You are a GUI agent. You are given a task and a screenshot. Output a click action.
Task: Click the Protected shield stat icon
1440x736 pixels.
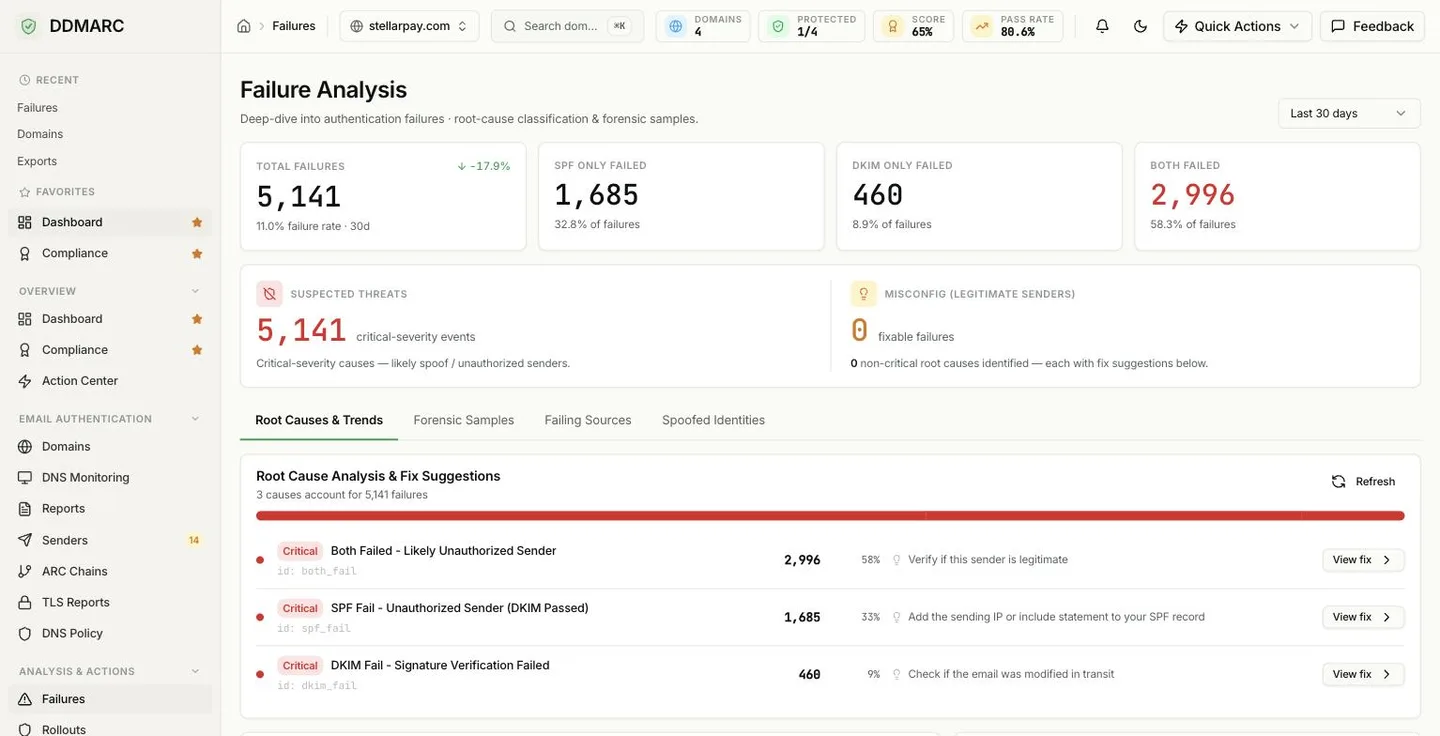tap(778, 26)
